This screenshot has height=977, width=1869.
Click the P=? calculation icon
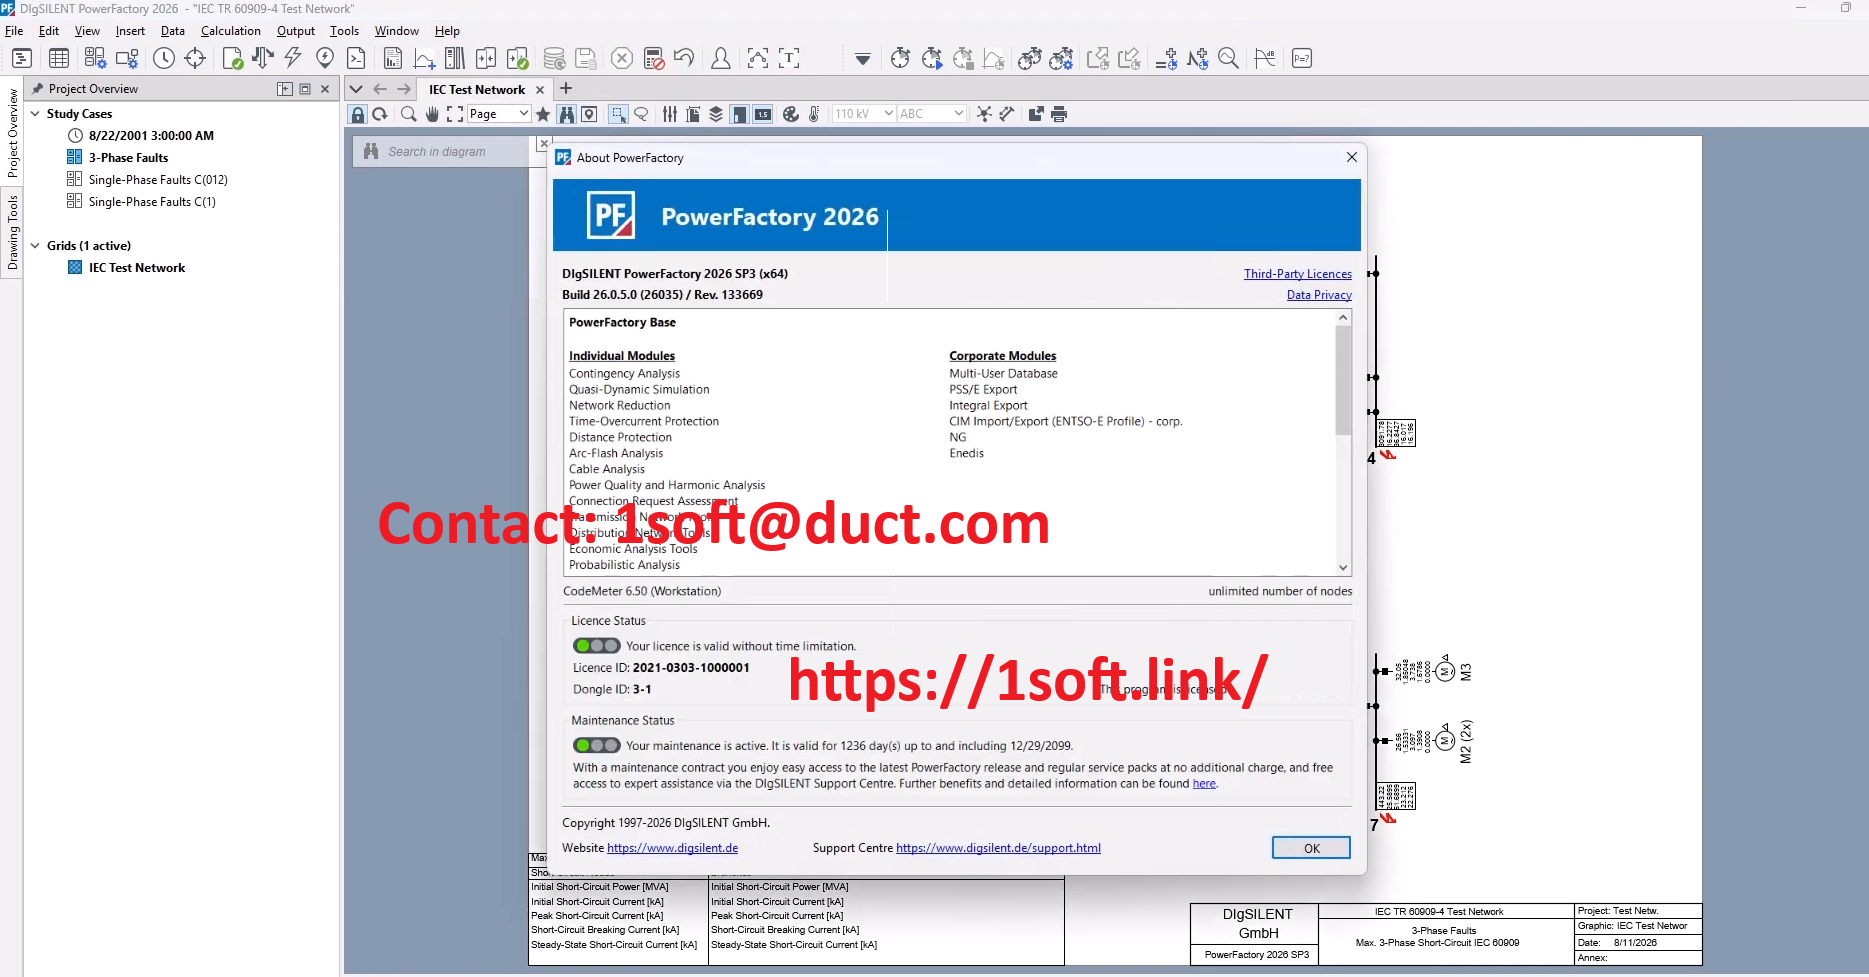pyautogui.click(x=1302, y=58)
